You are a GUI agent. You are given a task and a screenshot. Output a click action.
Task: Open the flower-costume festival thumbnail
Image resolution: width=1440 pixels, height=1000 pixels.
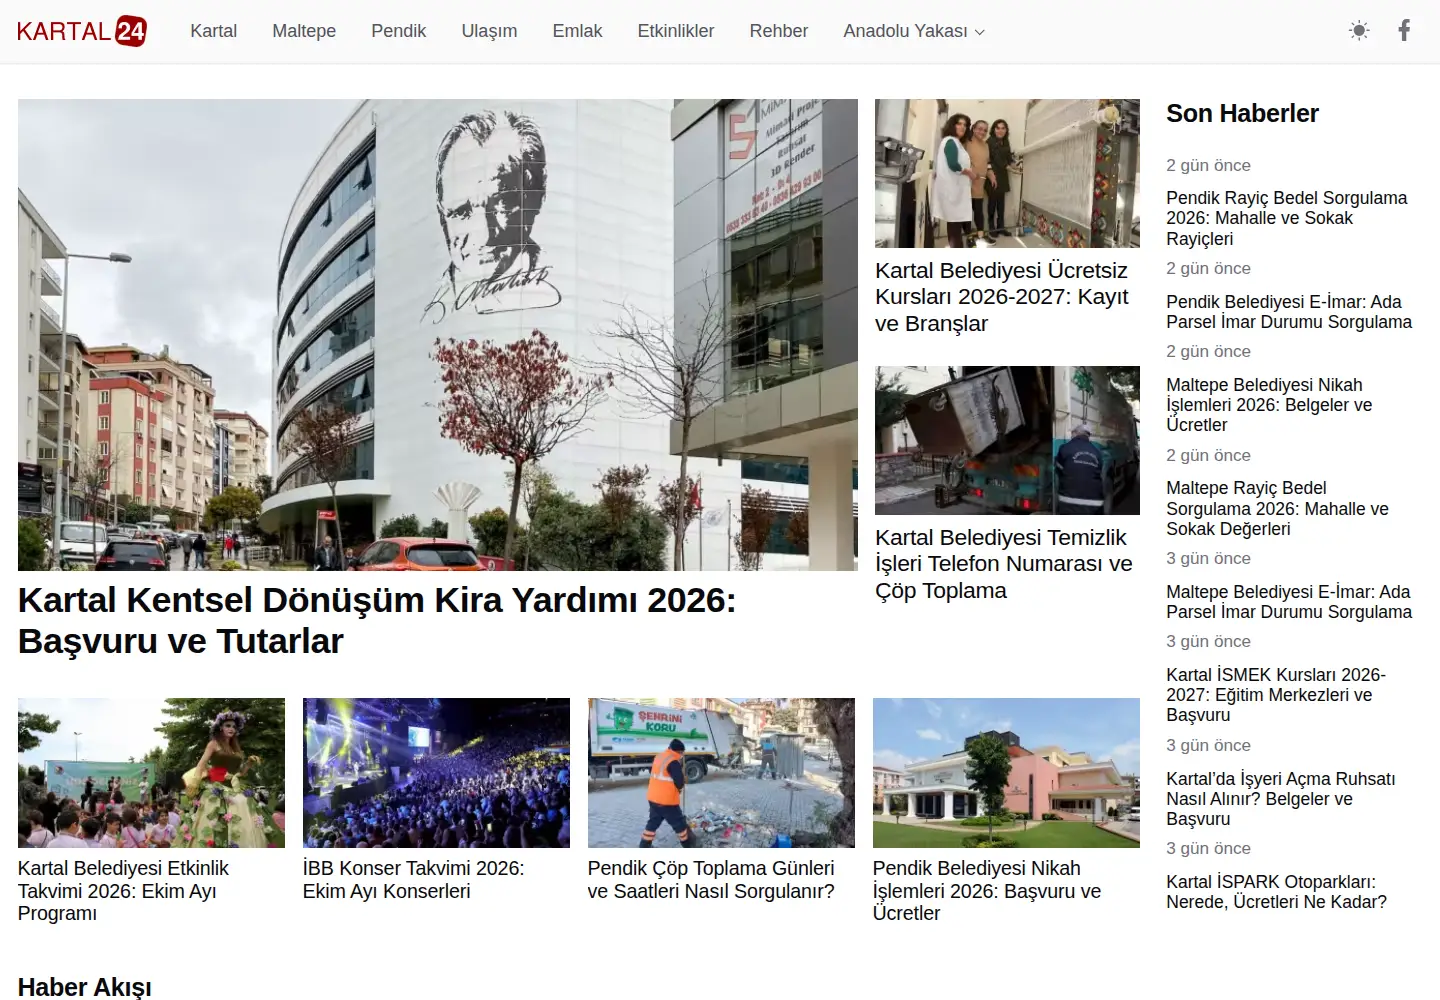tap(151, 773)
